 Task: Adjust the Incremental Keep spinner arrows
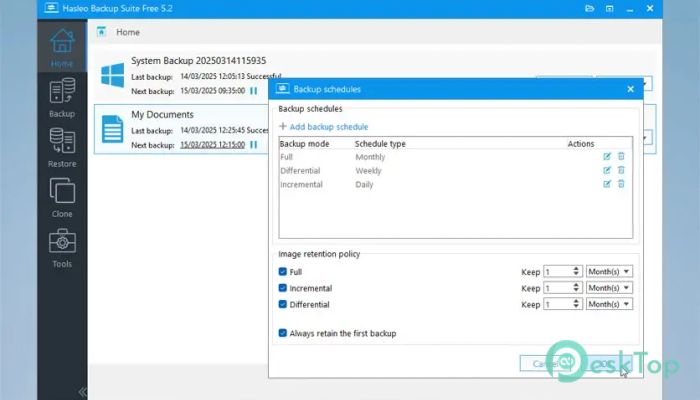(576, 288)
